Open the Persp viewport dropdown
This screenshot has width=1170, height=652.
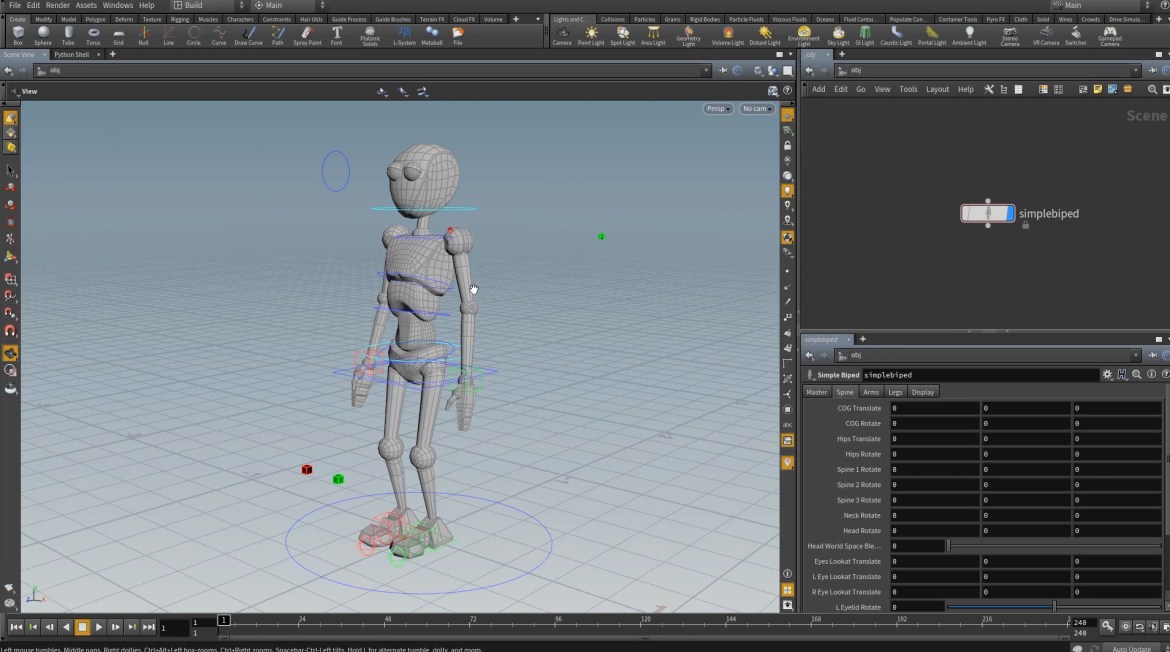(717, 108)
